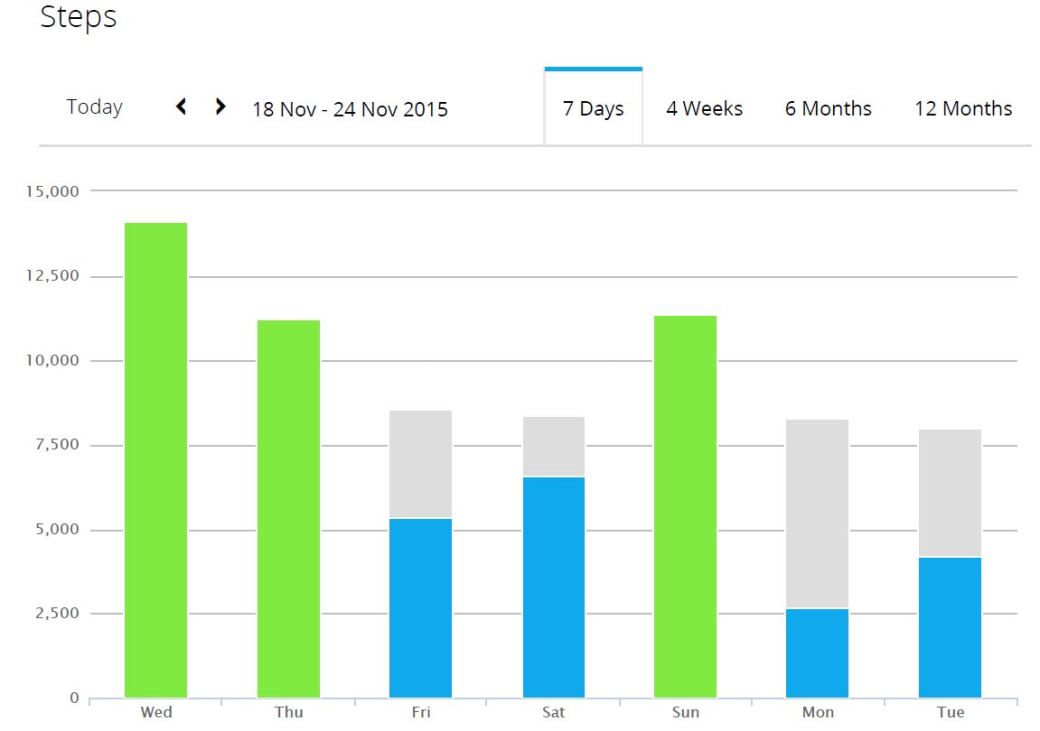1040x731 pixels.
Task: Click the Today link
Action: pos(94,106)
